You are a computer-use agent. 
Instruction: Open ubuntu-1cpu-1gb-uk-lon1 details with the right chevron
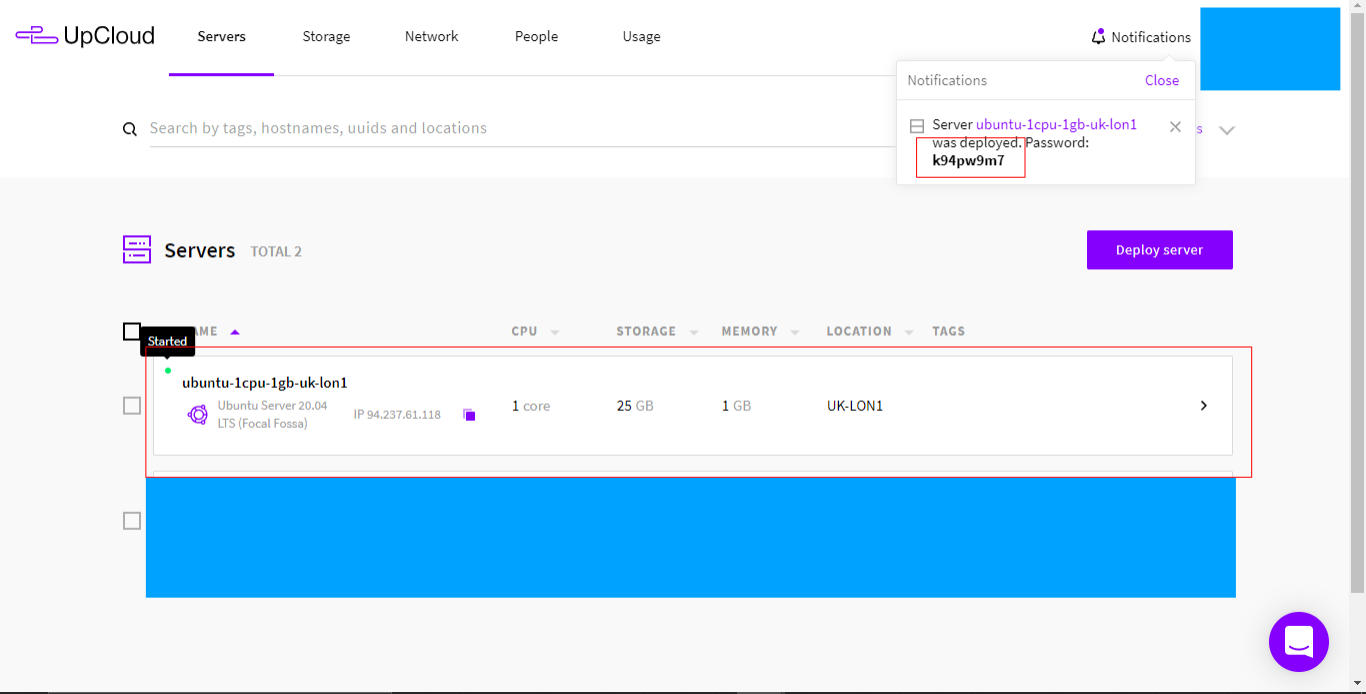(x=1203, y=405)
